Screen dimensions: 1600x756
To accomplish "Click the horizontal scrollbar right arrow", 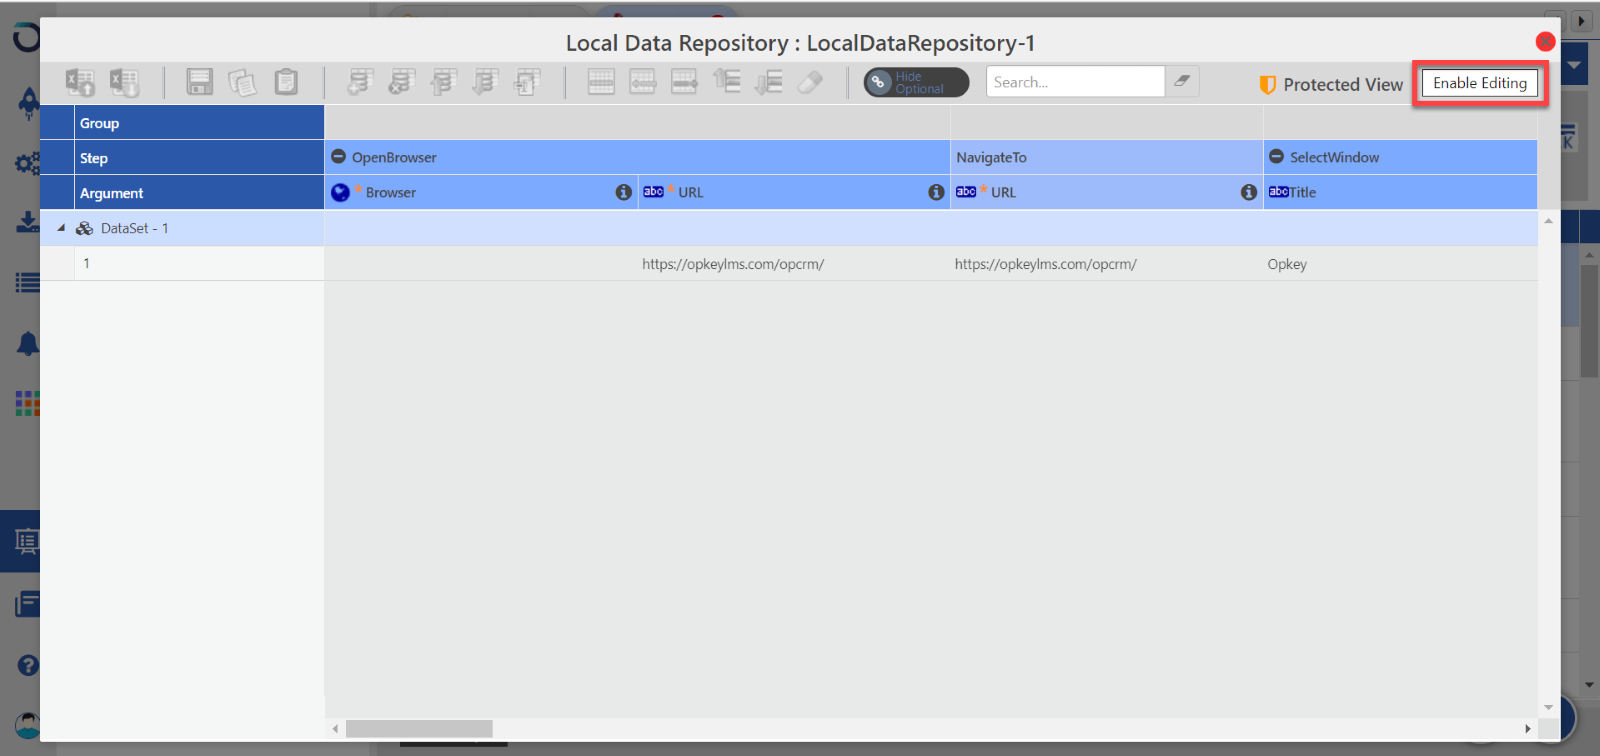I will [1527, 729].
